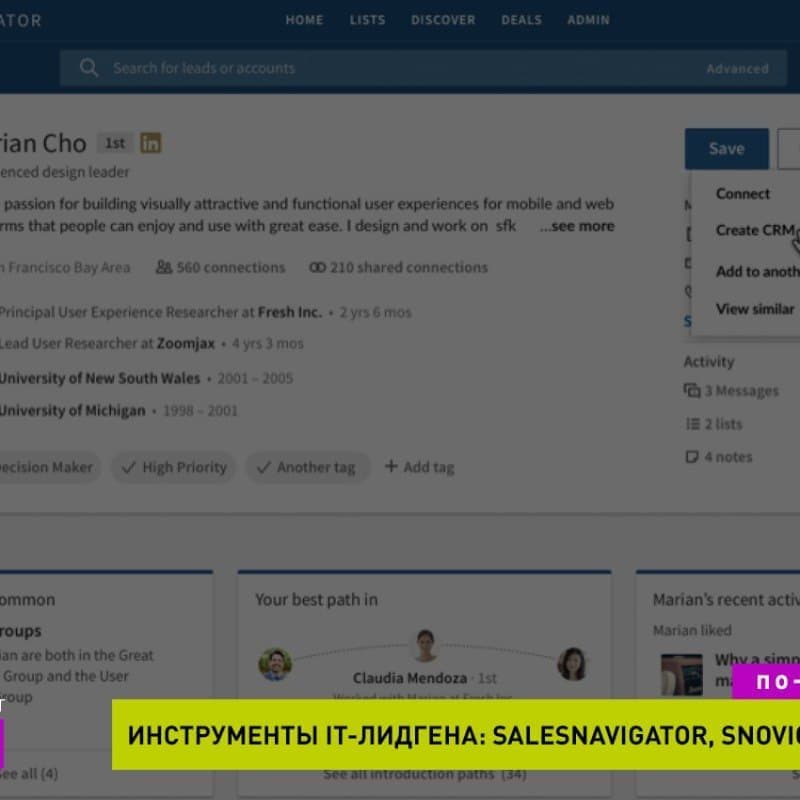Open Advanced search link
Screen dimensions: 800x800
click(x=737, y=68)
